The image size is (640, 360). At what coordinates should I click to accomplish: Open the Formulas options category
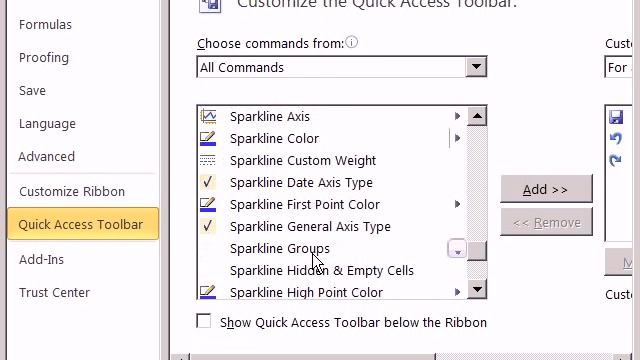45,25
